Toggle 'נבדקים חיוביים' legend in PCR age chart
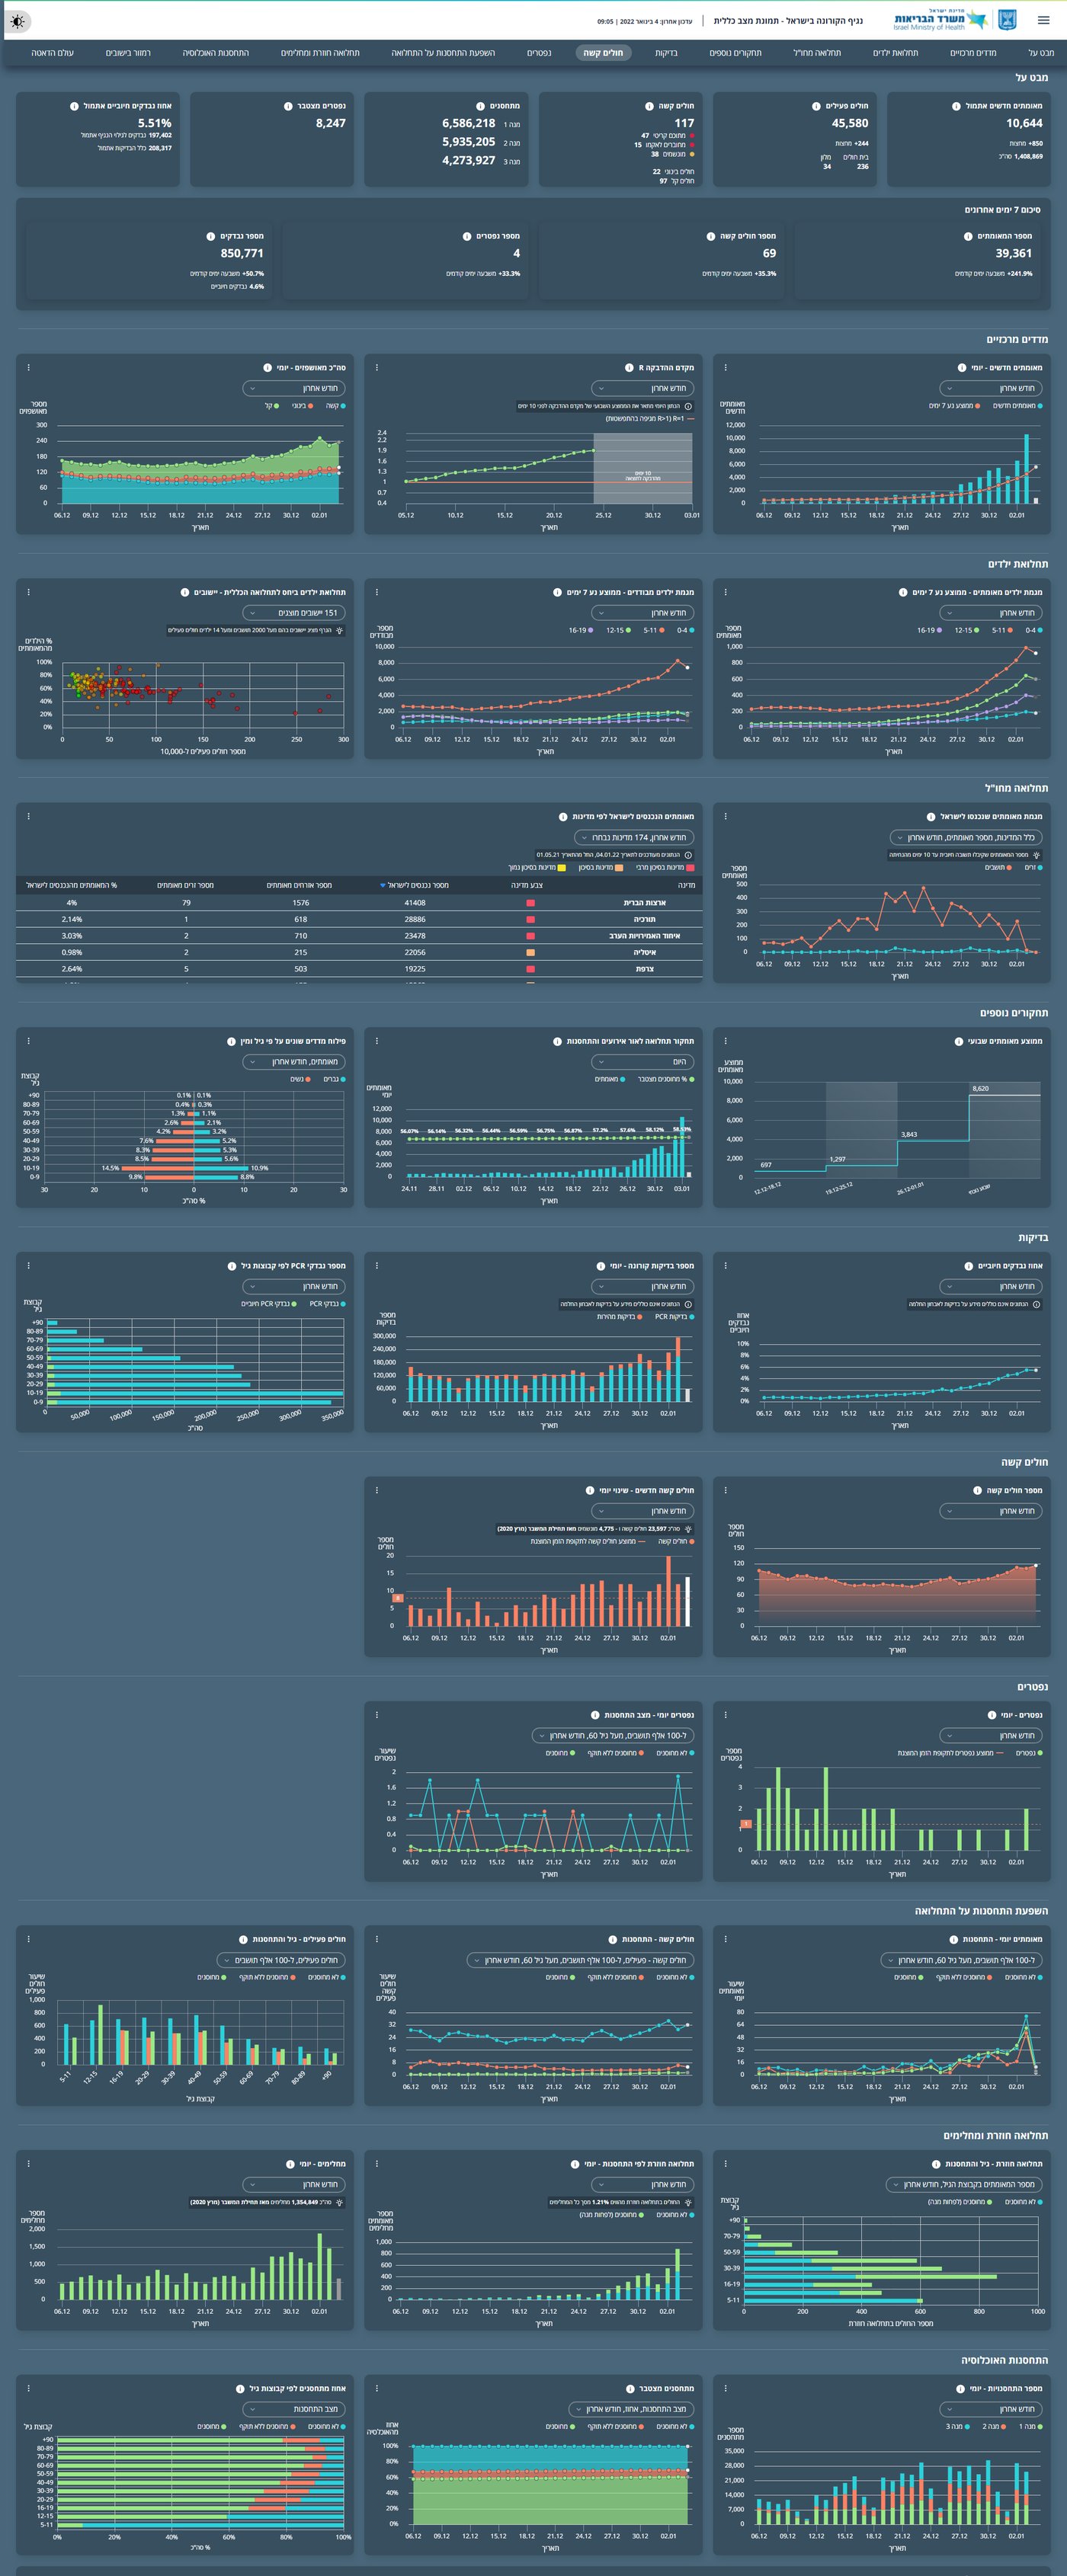The width and height of the screenshot is (1067, 2576). tap(268, 1304)
